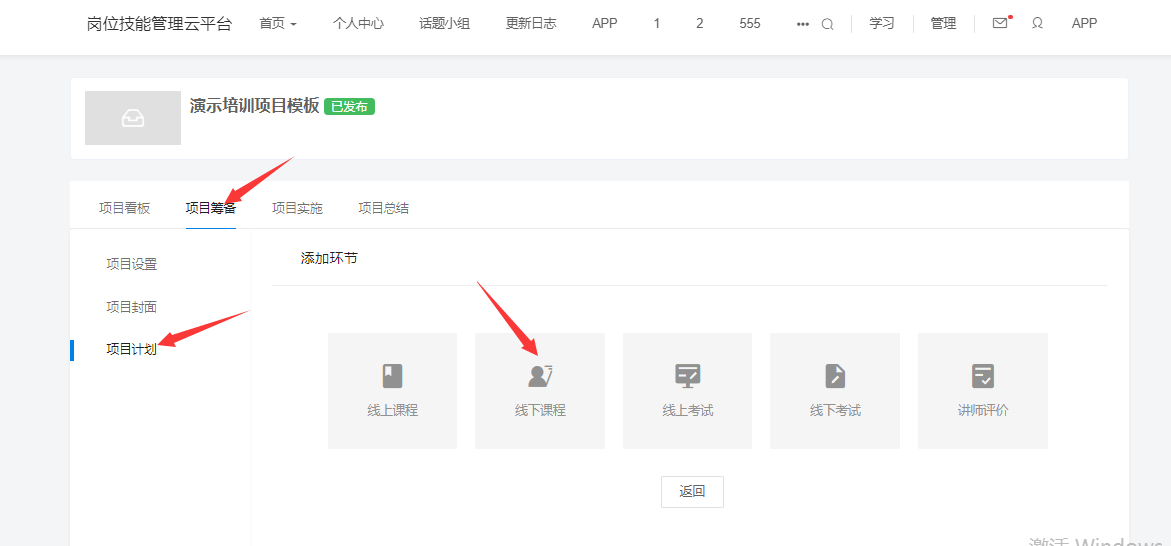
Task: Click the 线上课程 card label
Action: pos(392,410)
